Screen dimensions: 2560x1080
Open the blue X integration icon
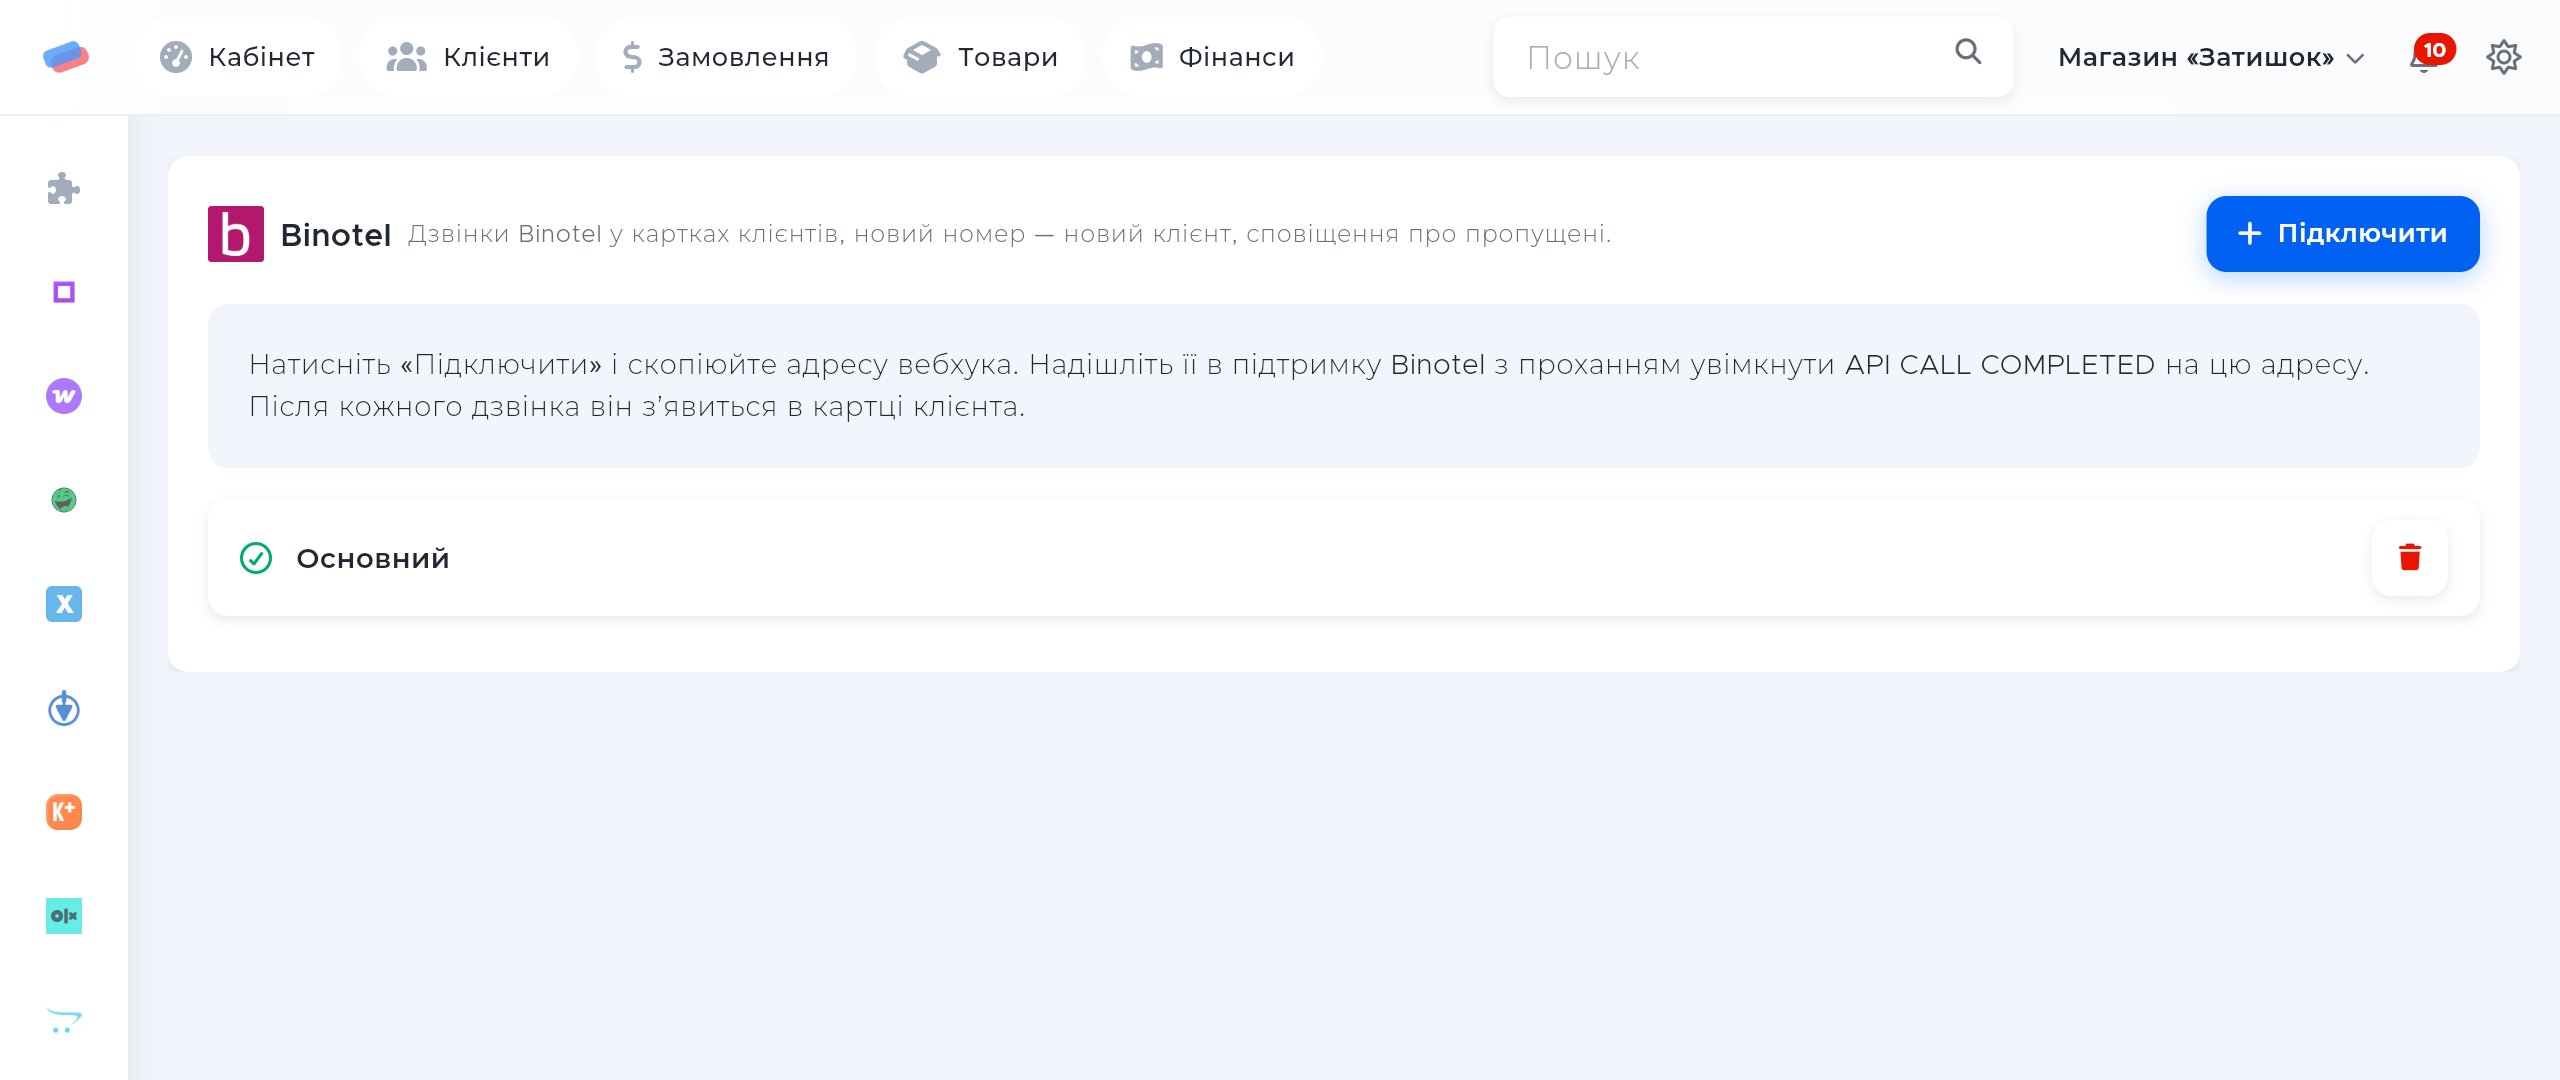pos(64,604)
